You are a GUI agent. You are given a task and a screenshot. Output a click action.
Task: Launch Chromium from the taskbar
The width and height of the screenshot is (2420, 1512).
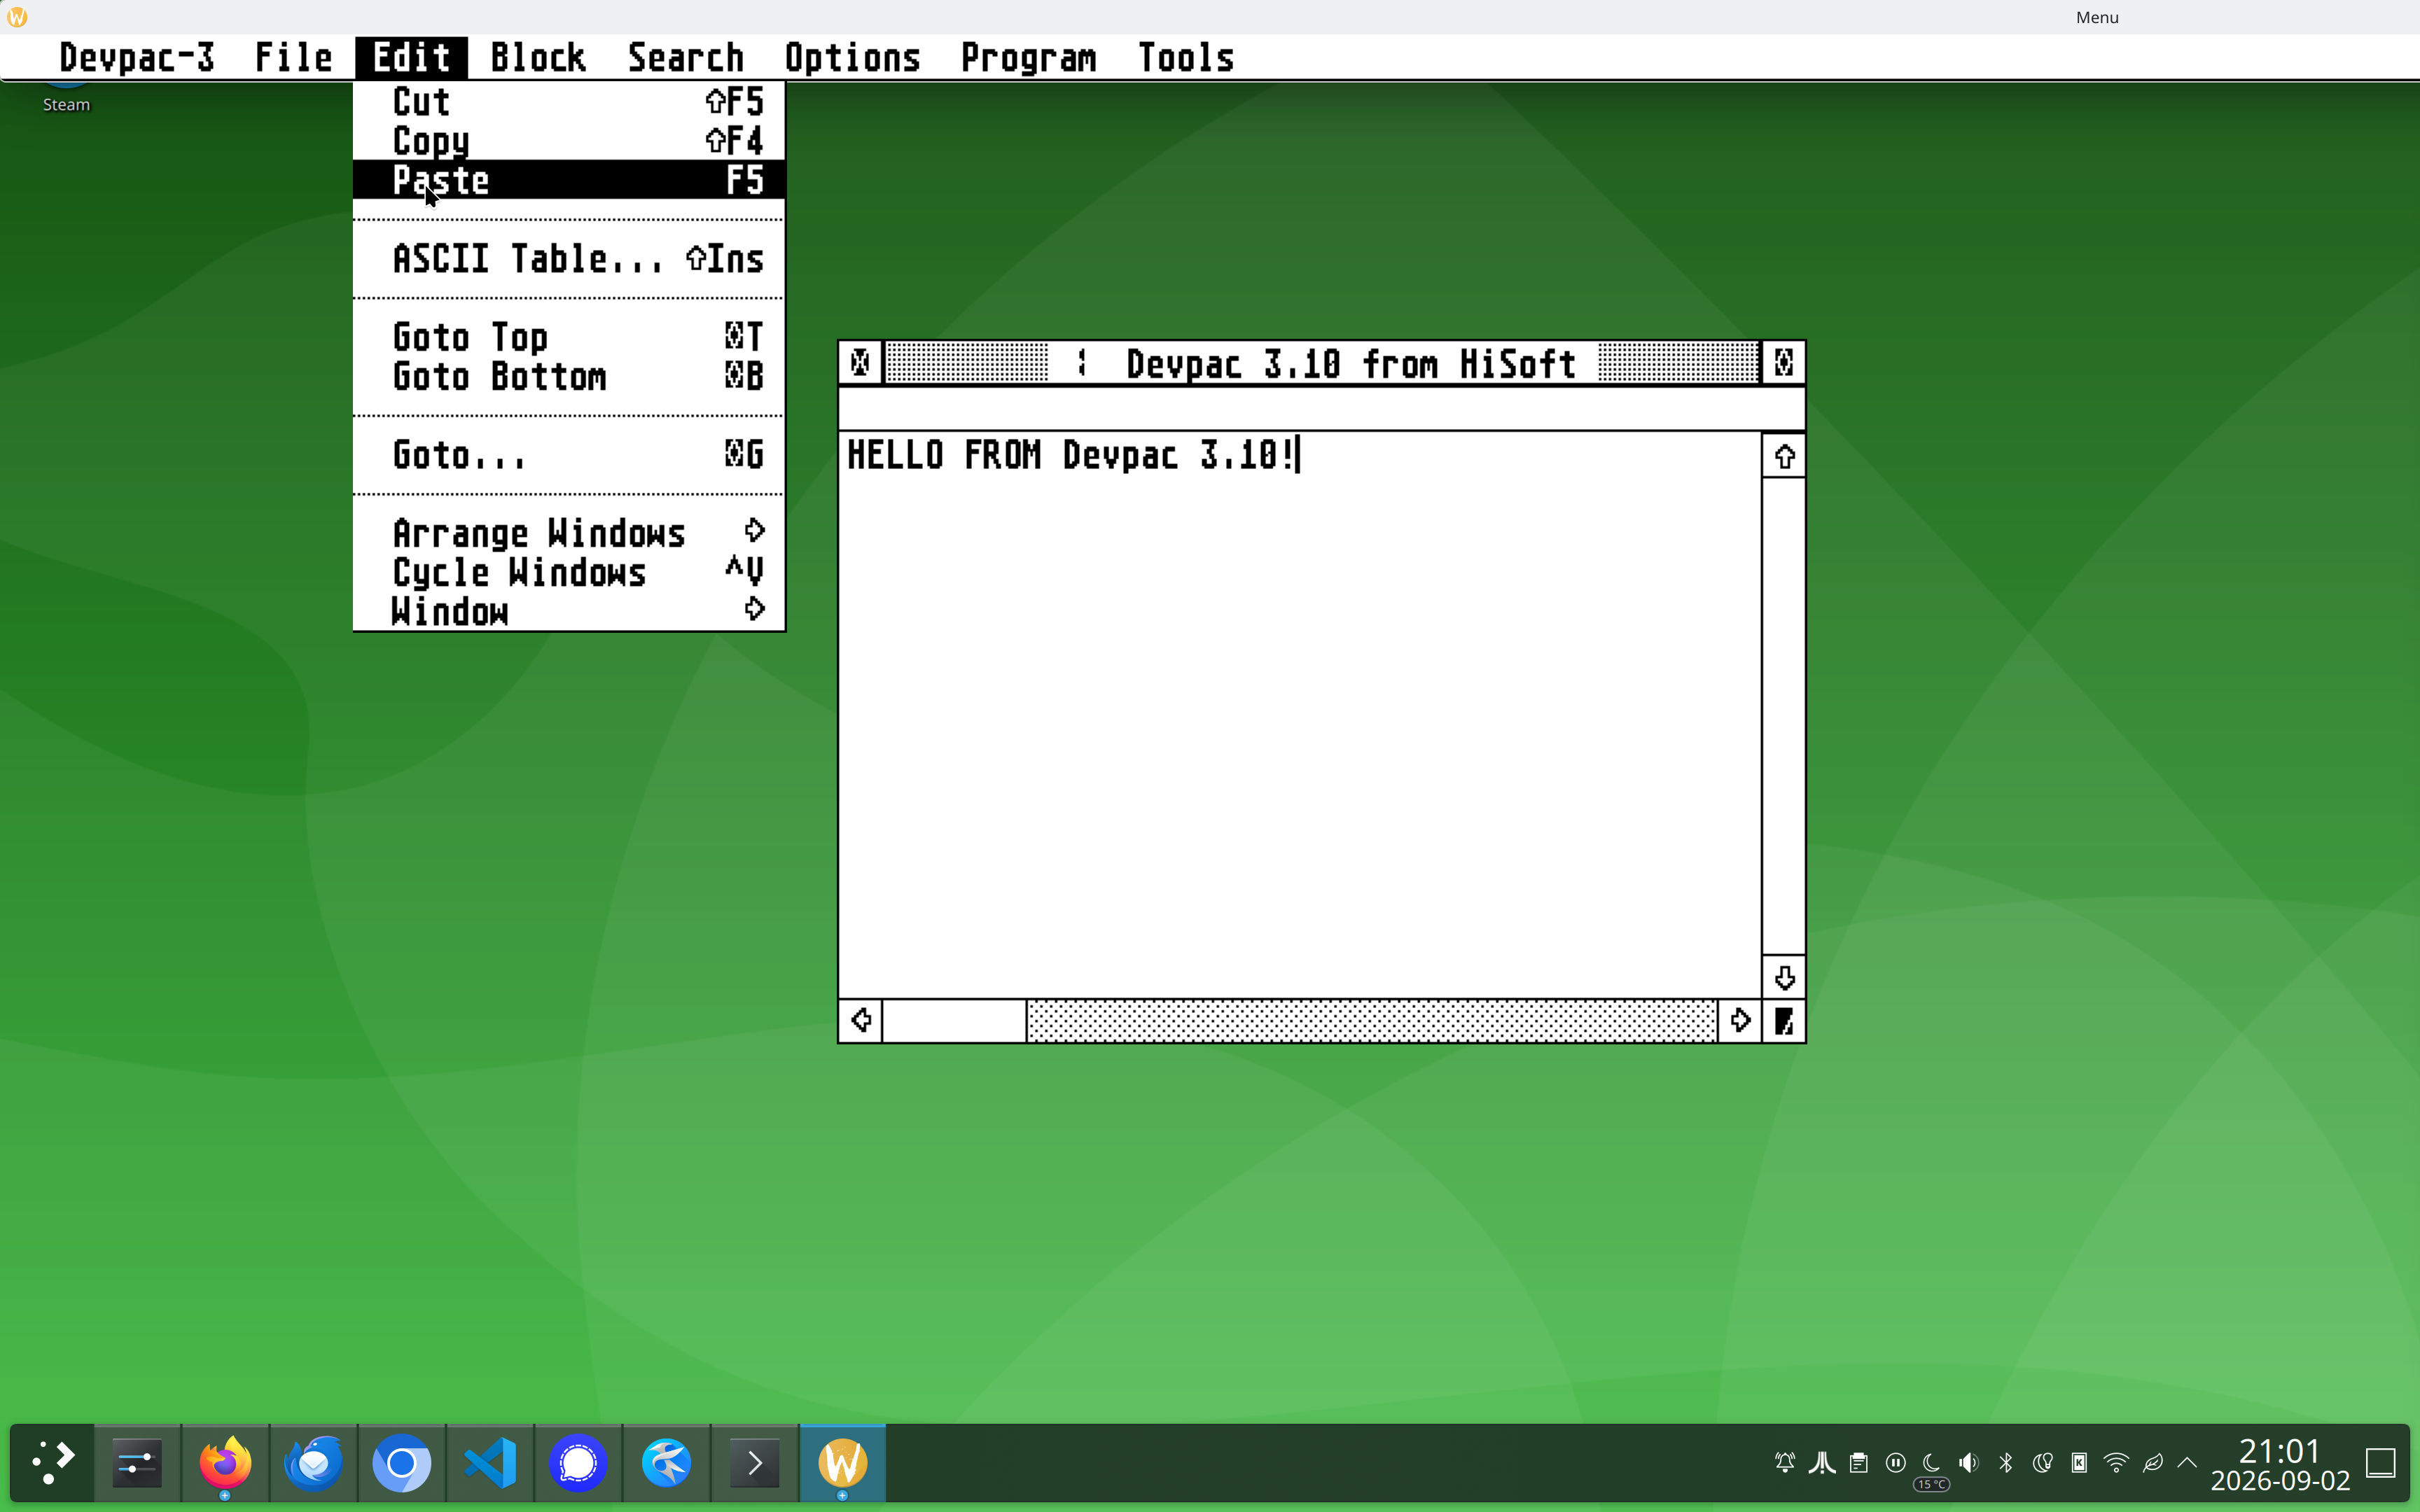[401, 1463]
